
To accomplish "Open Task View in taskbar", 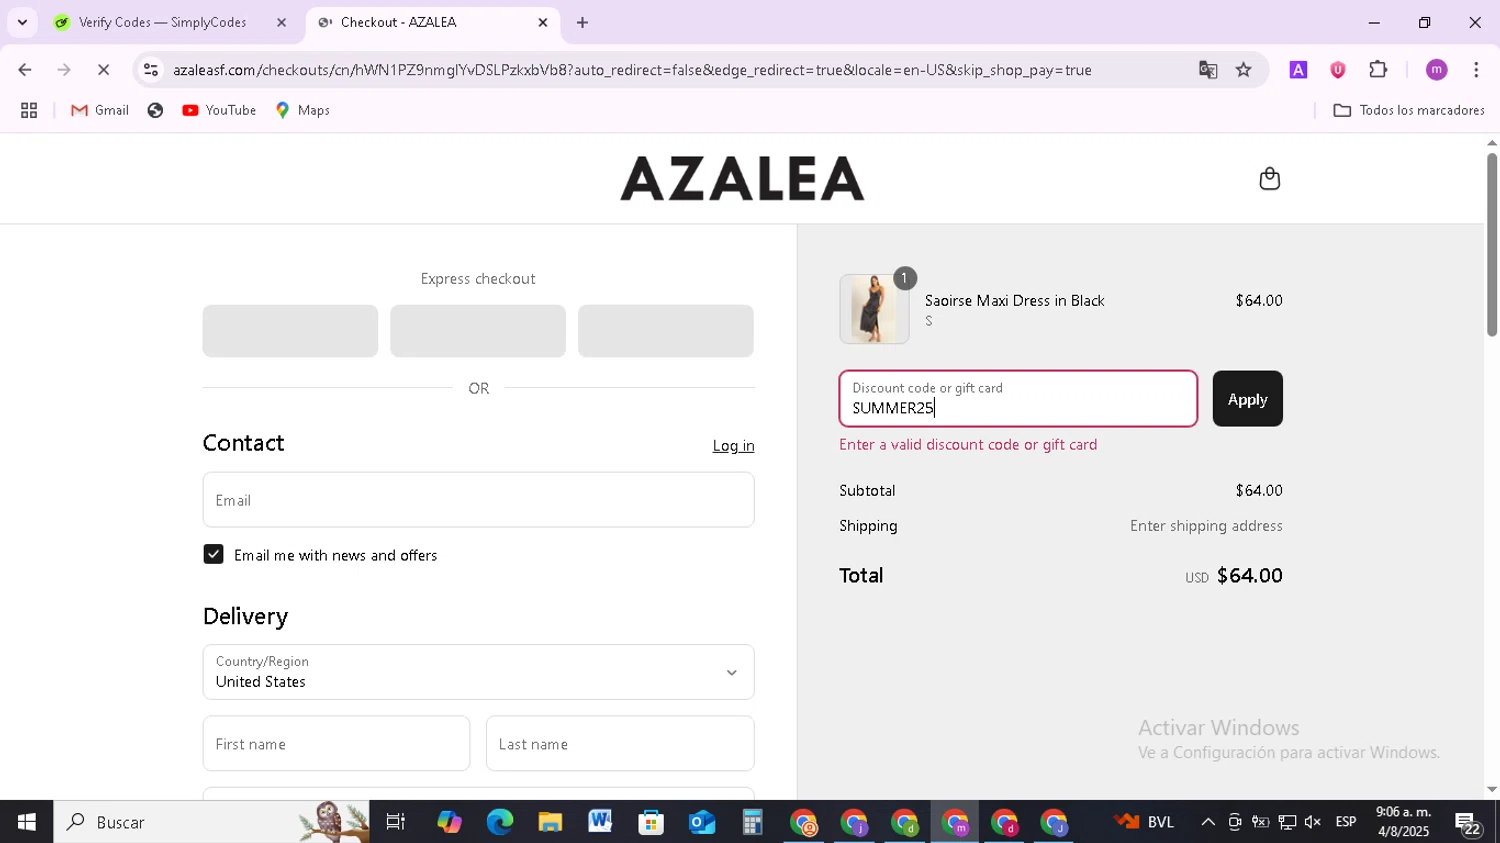I will click(395, 822).
